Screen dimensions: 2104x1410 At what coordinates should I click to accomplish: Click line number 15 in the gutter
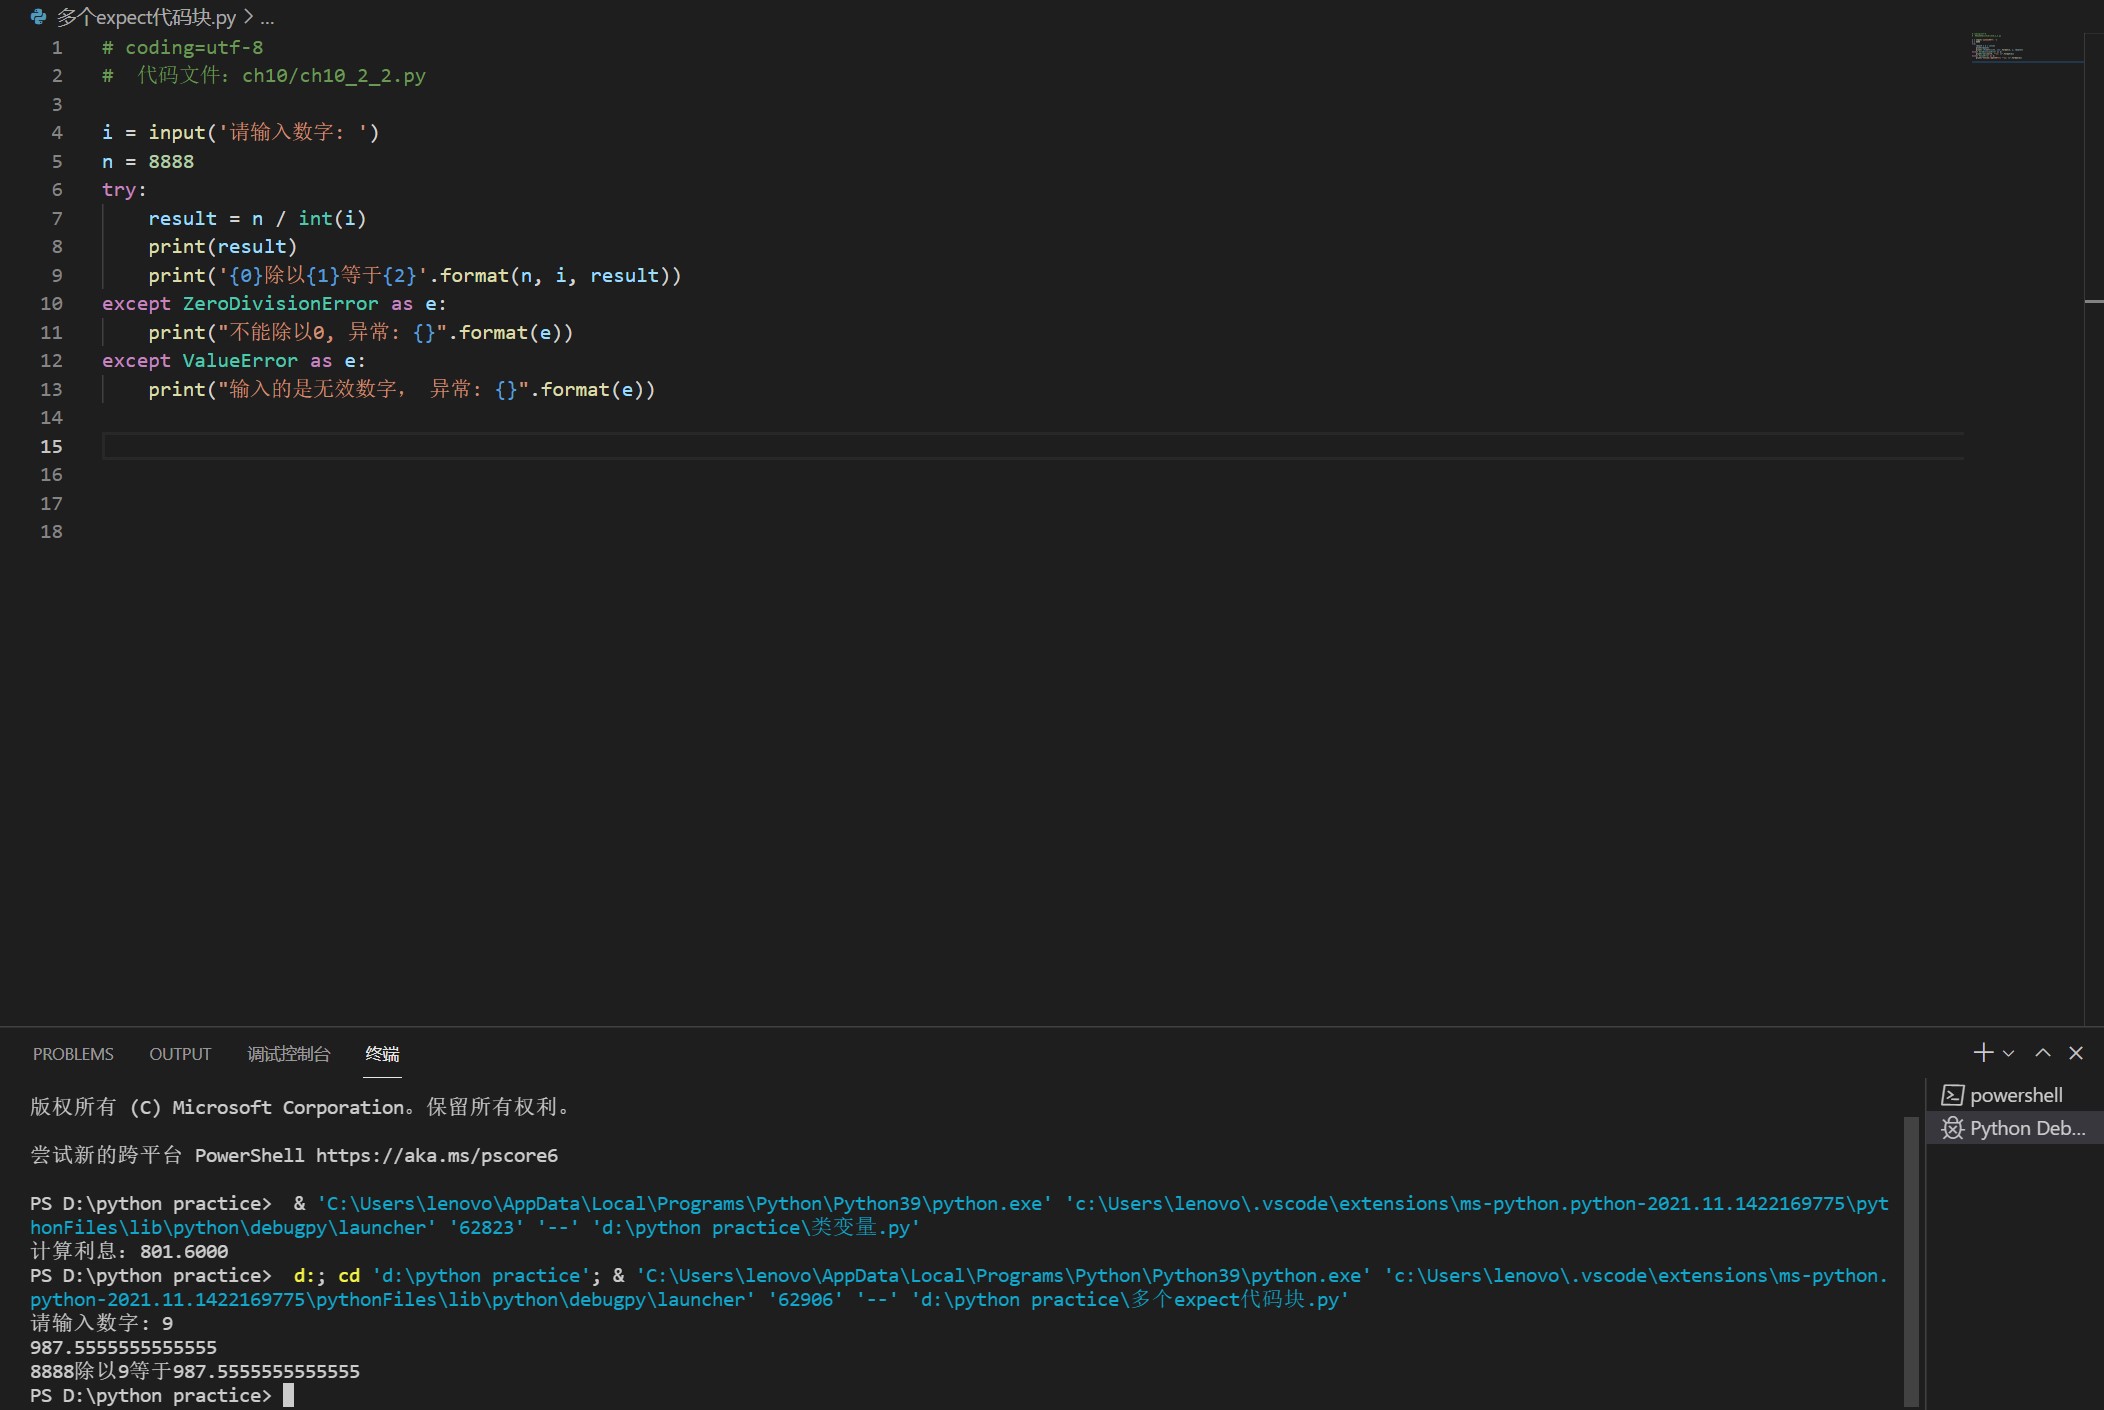(x=51, y=446)
